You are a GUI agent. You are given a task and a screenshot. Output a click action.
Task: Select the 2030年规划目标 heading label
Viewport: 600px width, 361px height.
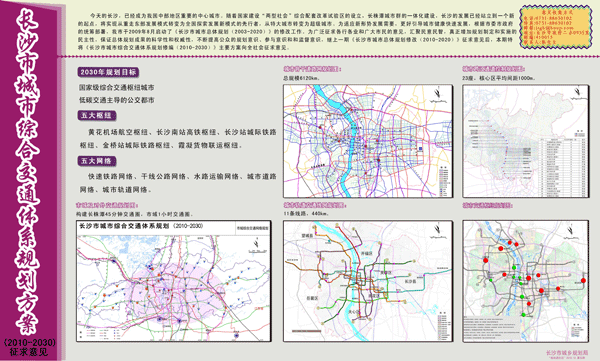pos(108,72)
